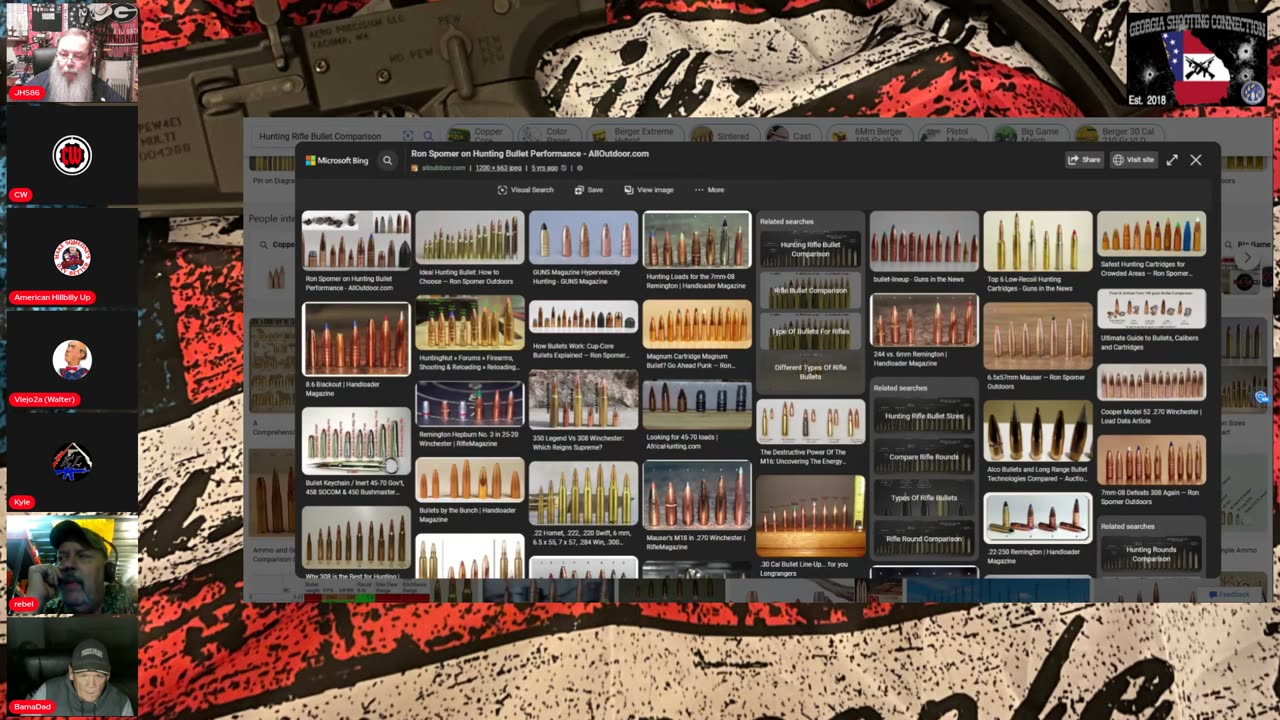Open Alco Bullets and Long Range thumbnail

click(1038, 431)
